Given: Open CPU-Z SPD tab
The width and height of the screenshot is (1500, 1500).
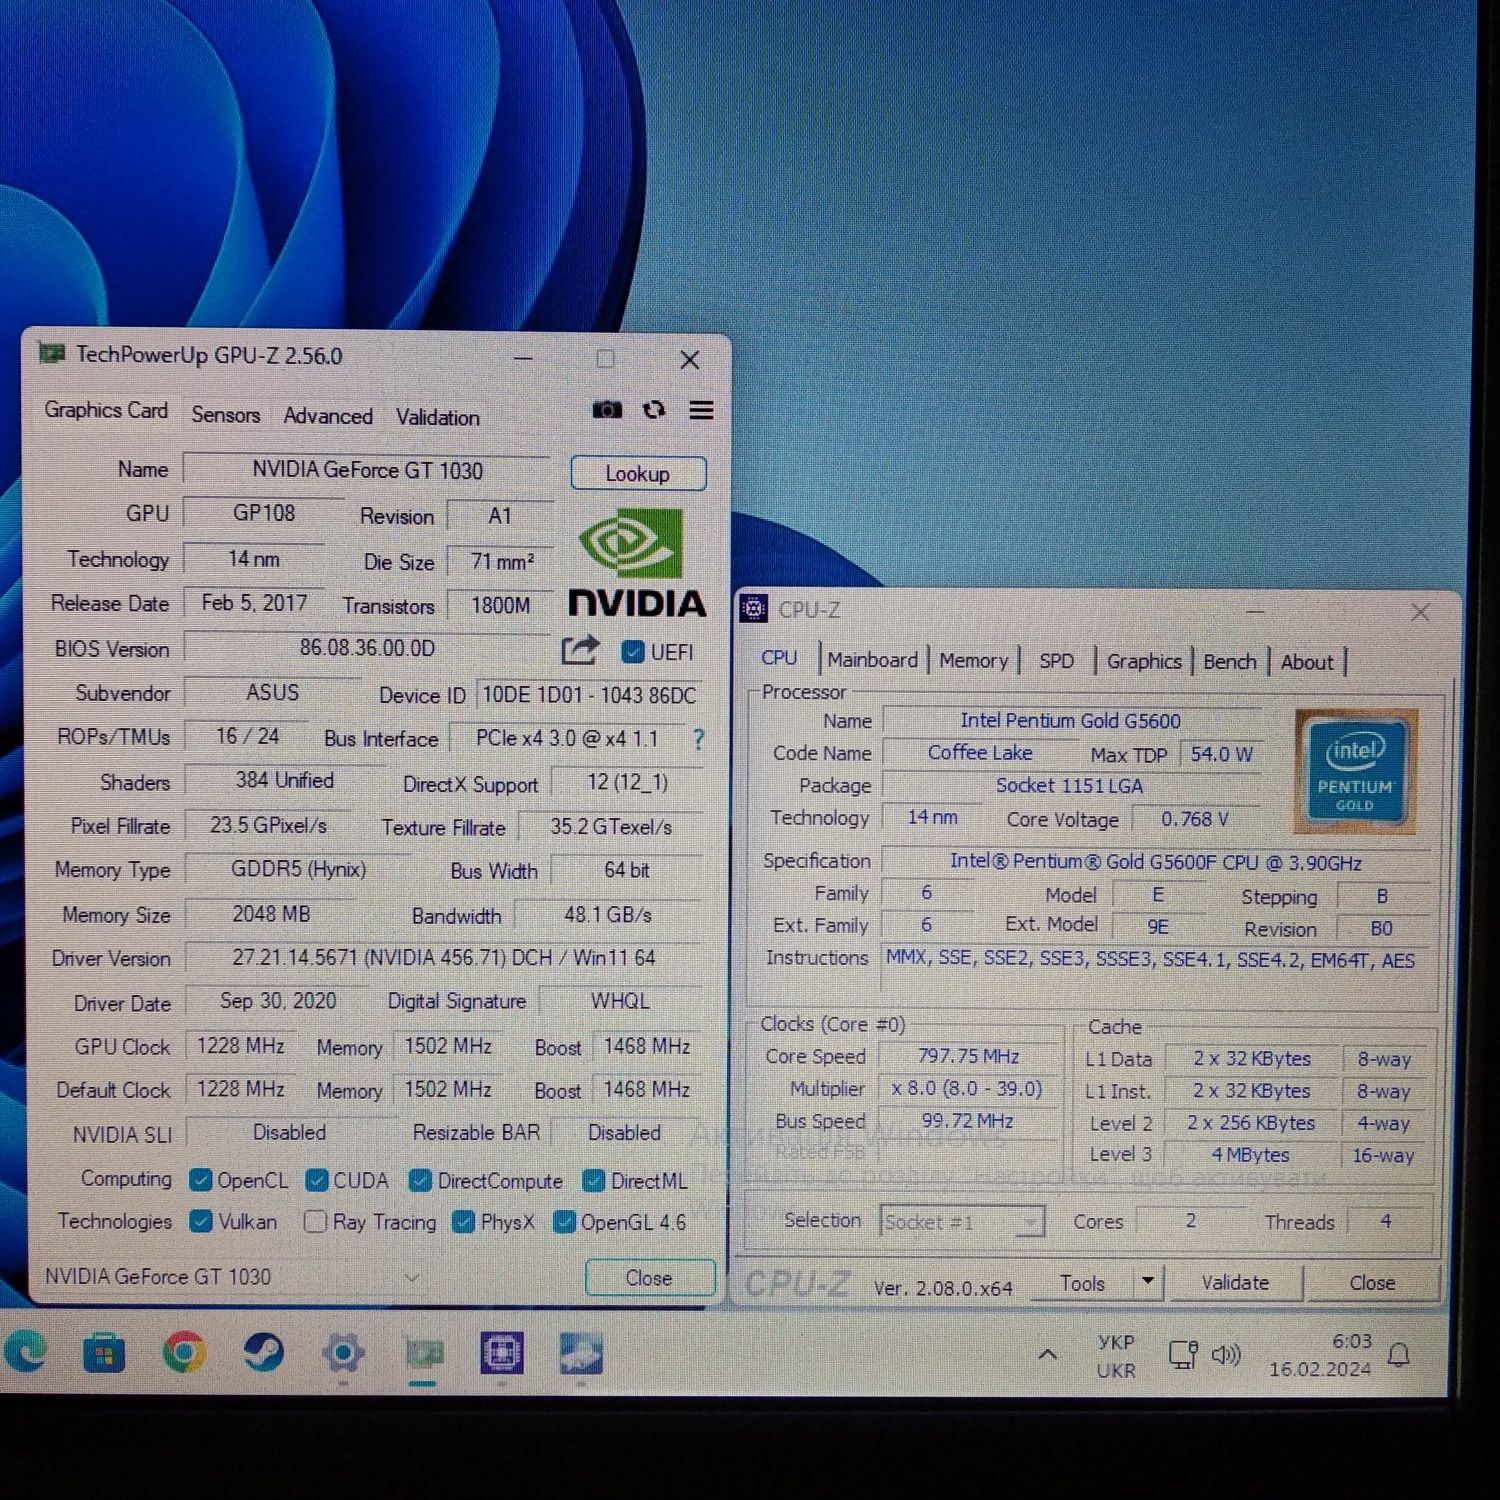Looking at the screenshot, I should click(1057, 661).
